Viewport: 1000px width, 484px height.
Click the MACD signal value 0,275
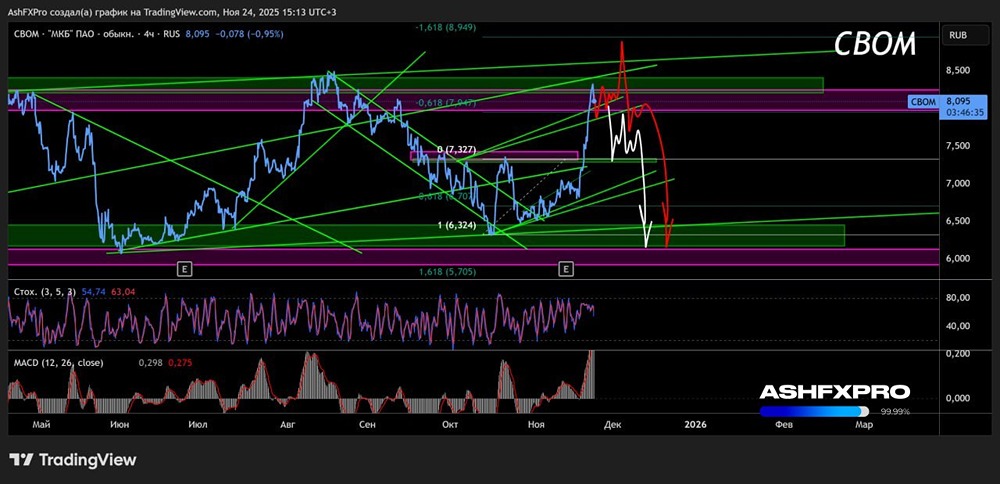(x=180, y=363)
